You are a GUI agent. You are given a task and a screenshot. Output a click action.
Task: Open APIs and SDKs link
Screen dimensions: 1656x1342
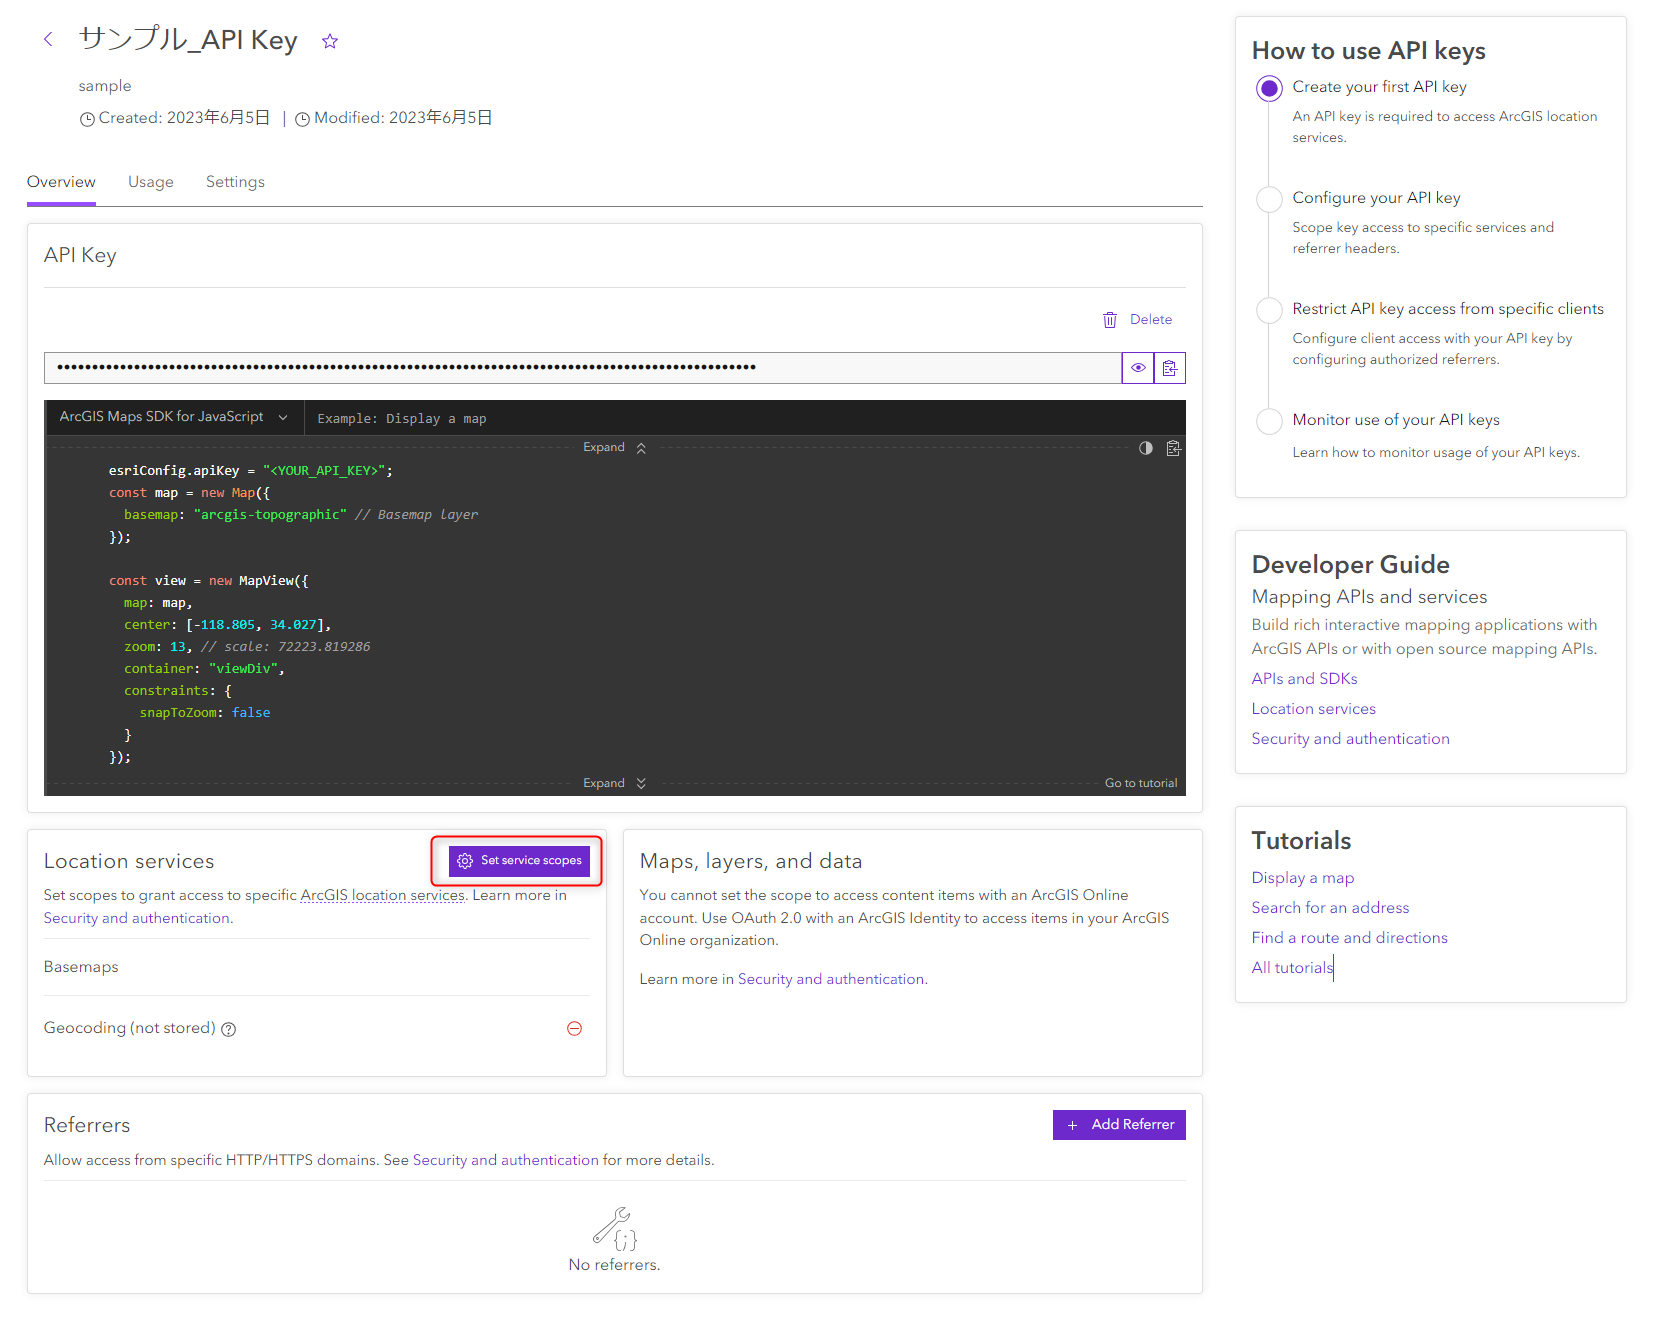click(1304, 679)
